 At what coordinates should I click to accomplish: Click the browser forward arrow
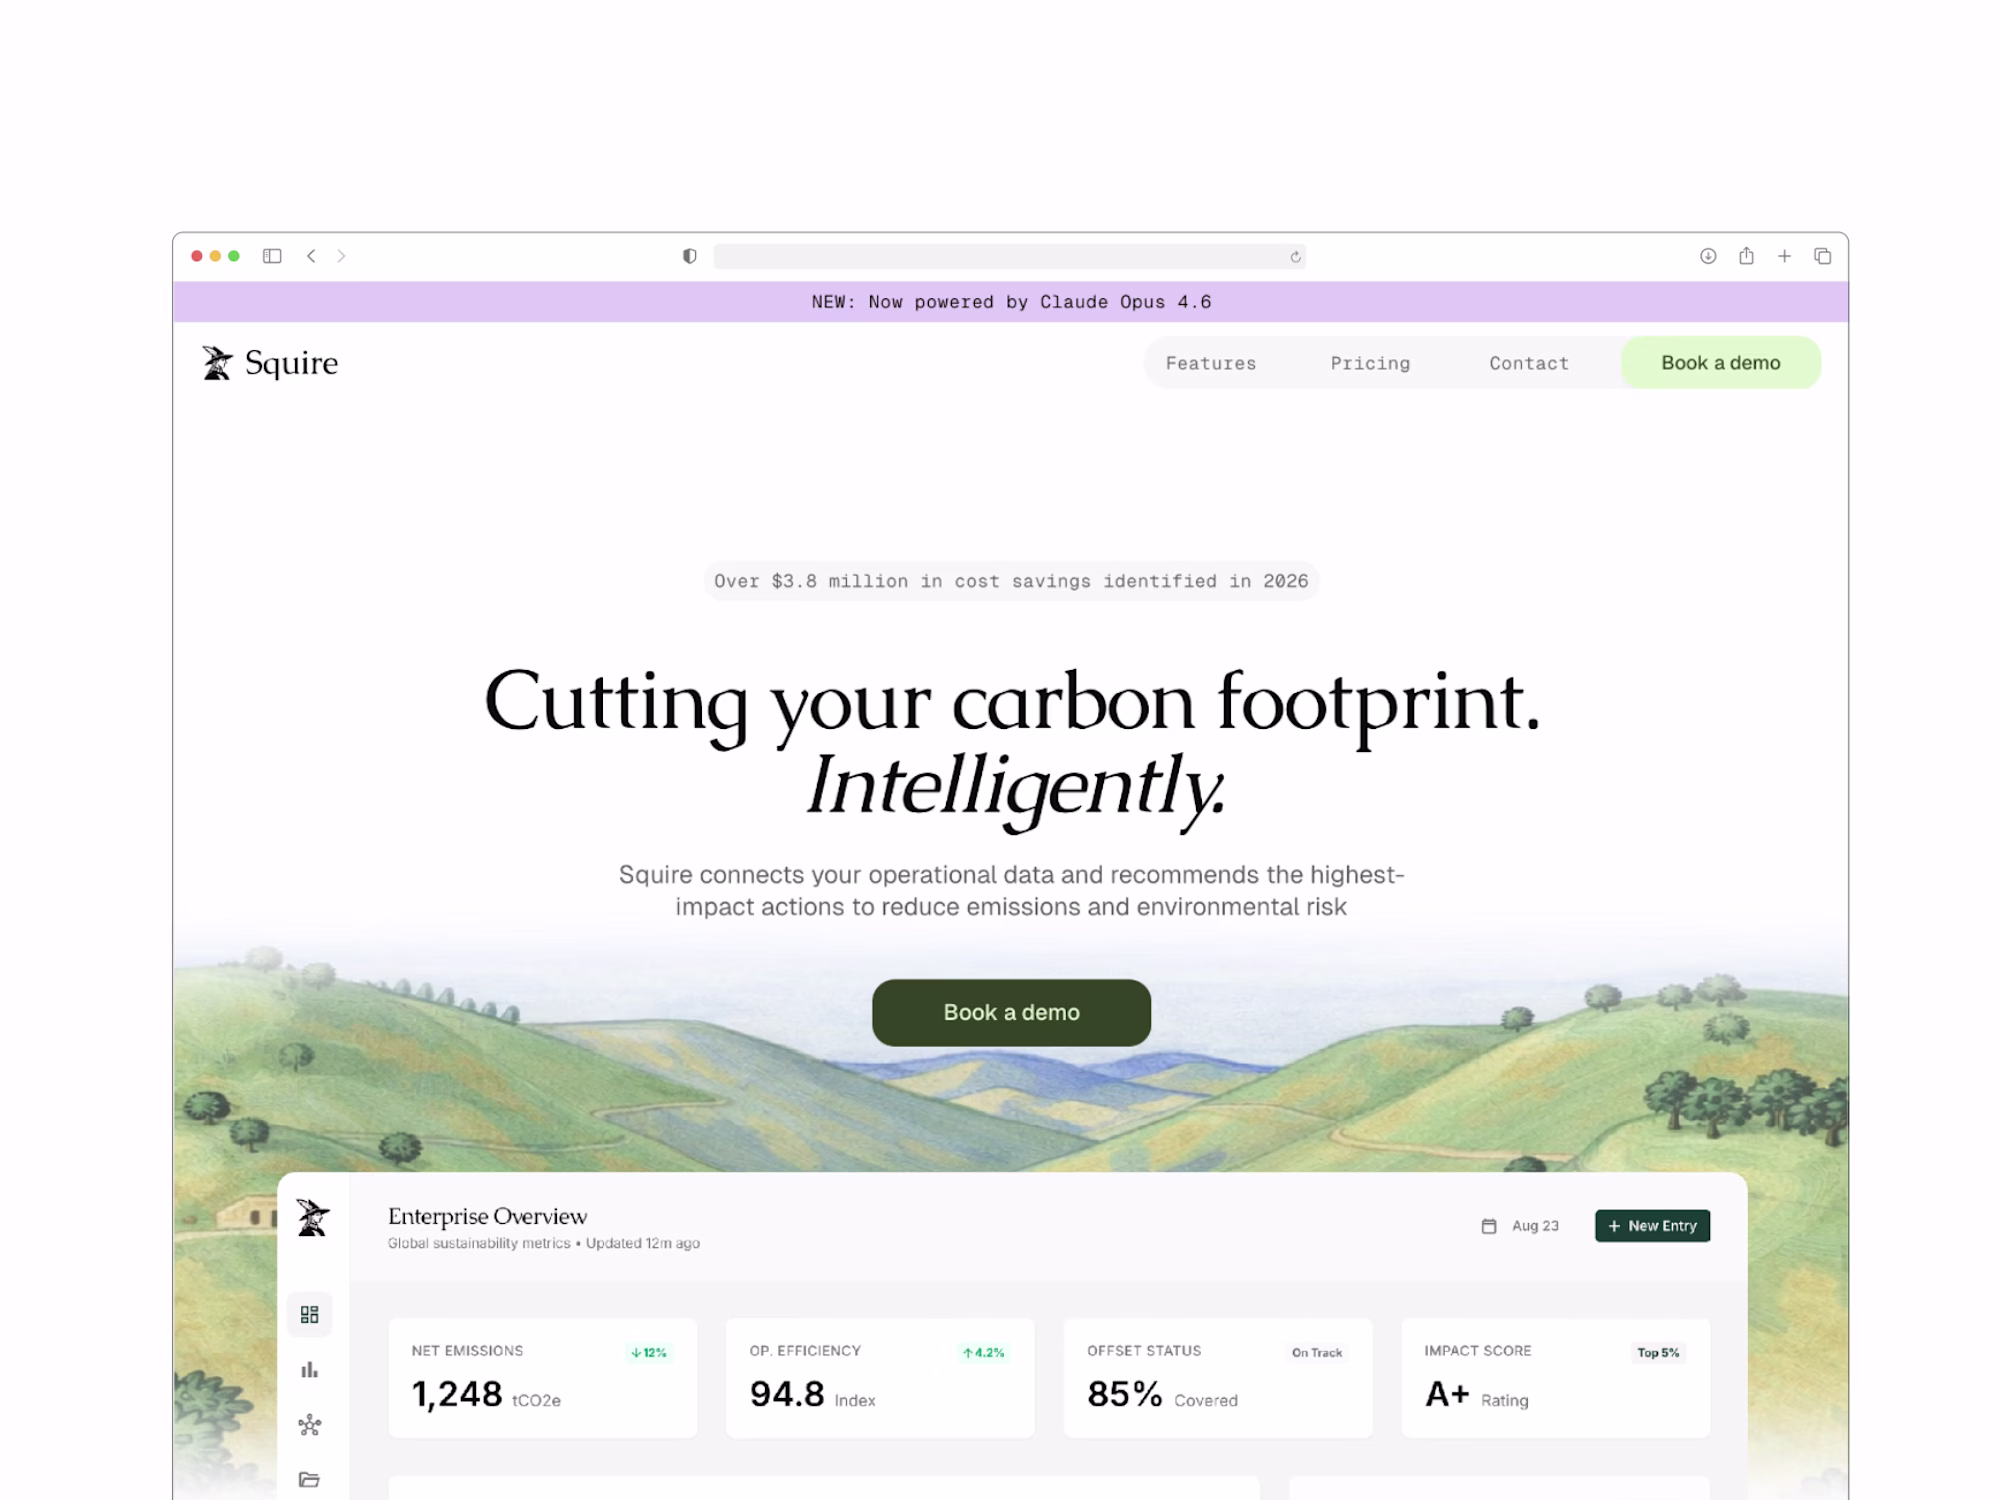click(341, 256)
